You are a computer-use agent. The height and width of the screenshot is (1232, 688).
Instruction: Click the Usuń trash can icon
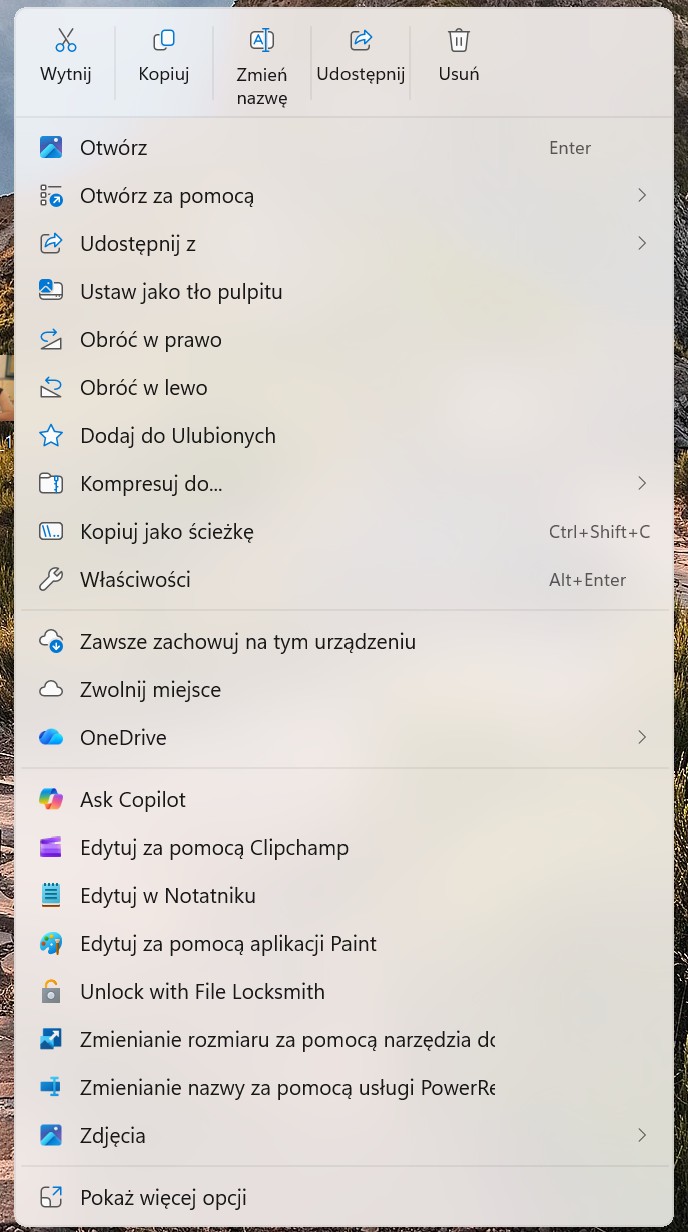coord(458,40)
